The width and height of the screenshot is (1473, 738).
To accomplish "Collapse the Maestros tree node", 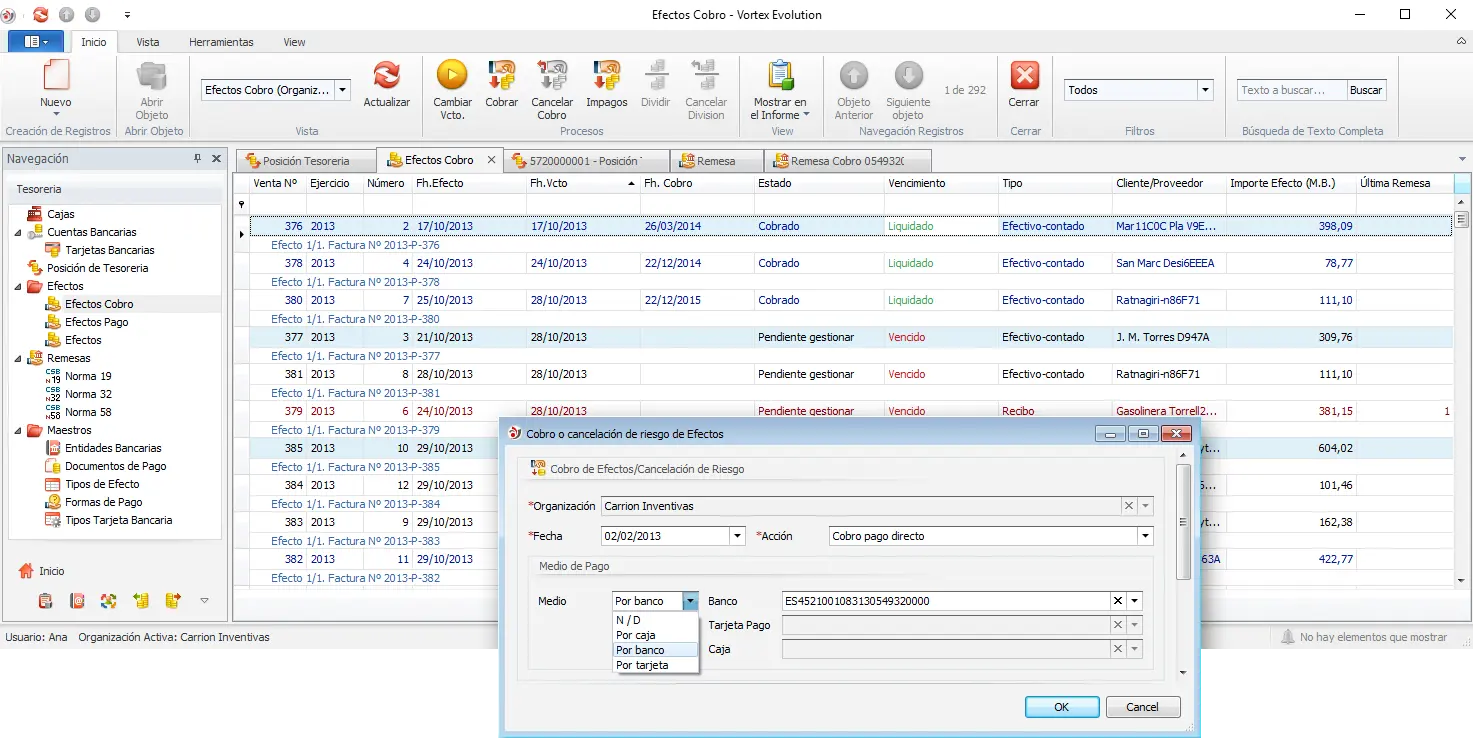I will (x=18, y=430).
